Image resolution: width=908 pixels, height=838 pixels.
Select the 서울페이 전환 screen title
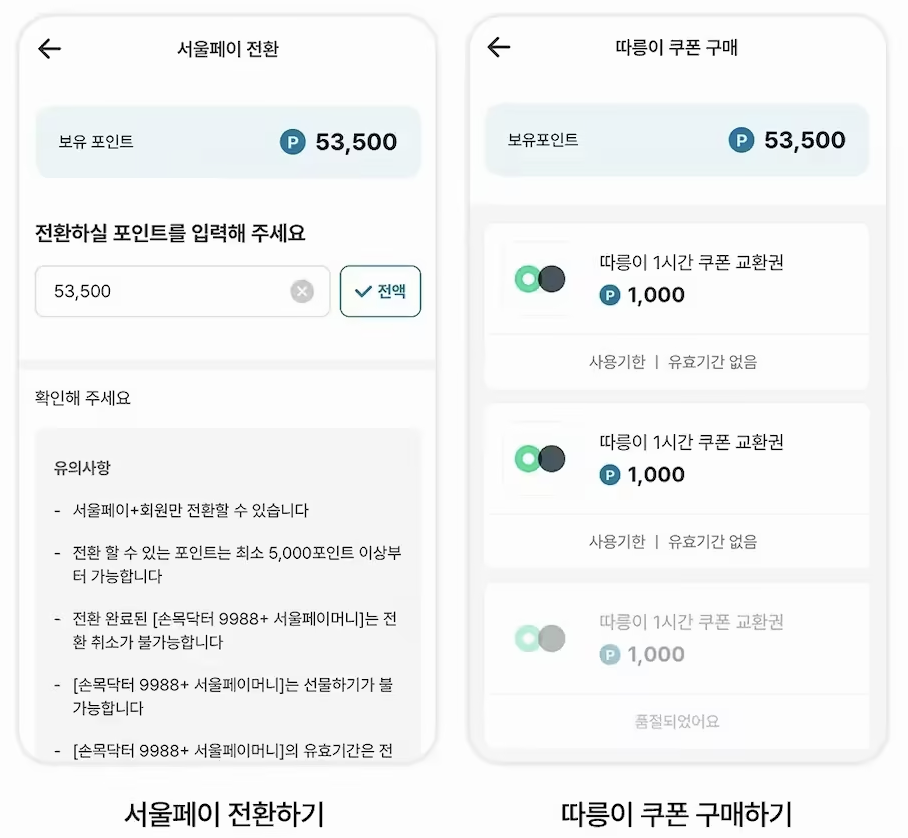pyautogui.click(x=228, y=48)
